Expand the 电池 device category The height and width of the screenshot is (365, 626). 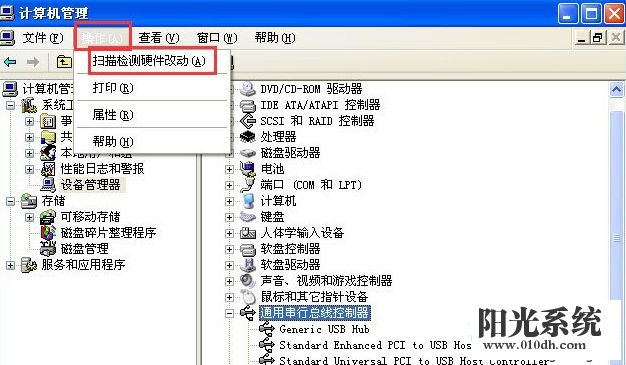(x=229, y=169)
